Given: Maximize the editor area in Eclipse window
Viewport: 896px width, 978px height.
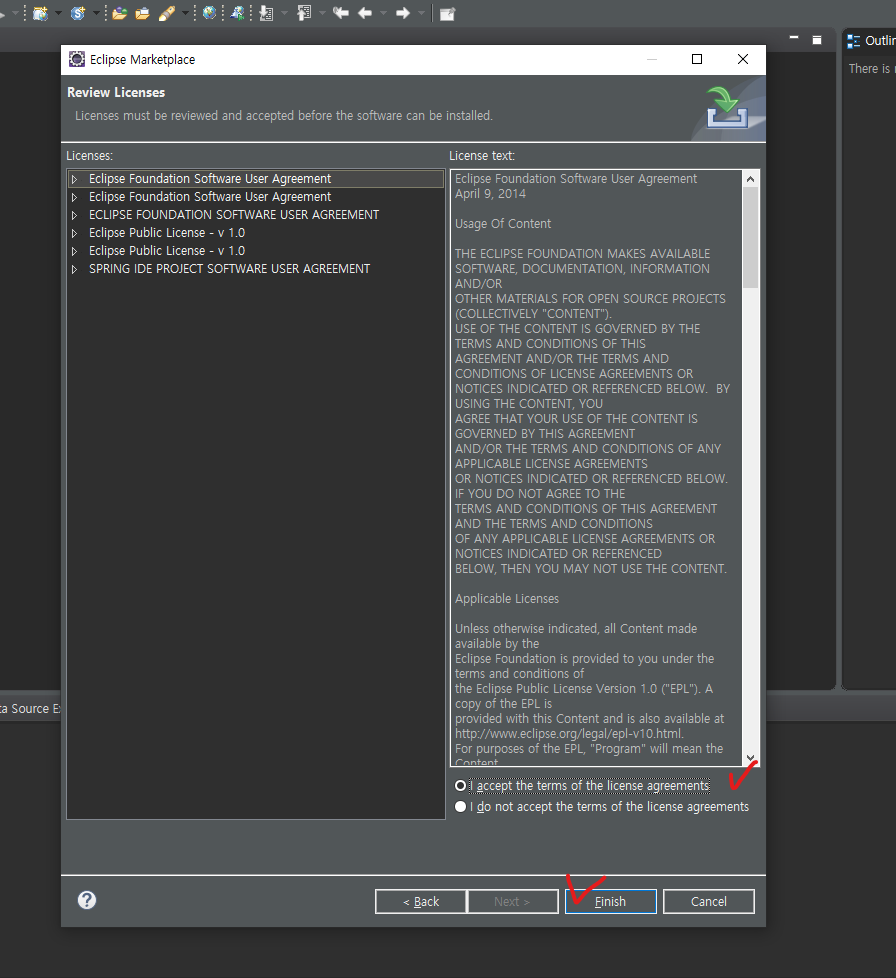Looking at the screenshot, I should tap(817, 40).
